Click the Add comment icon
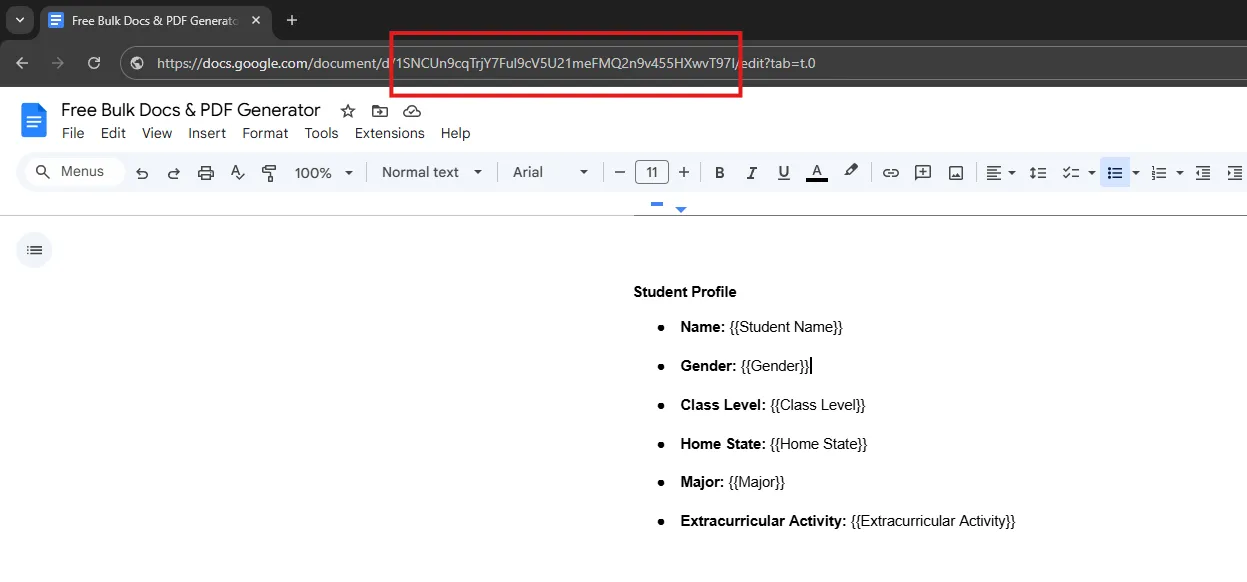 click(923, 173)
